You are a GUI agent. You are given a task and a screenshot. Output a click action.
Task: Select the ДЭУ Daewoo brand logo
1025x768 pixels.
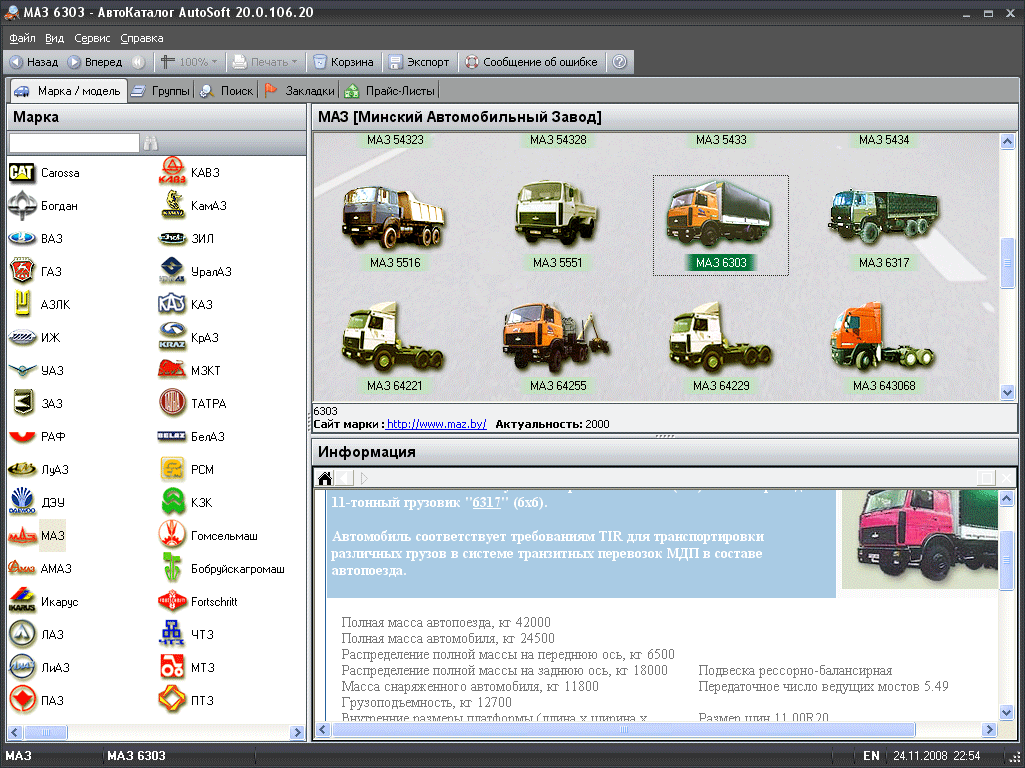click(x=22, y=502)
